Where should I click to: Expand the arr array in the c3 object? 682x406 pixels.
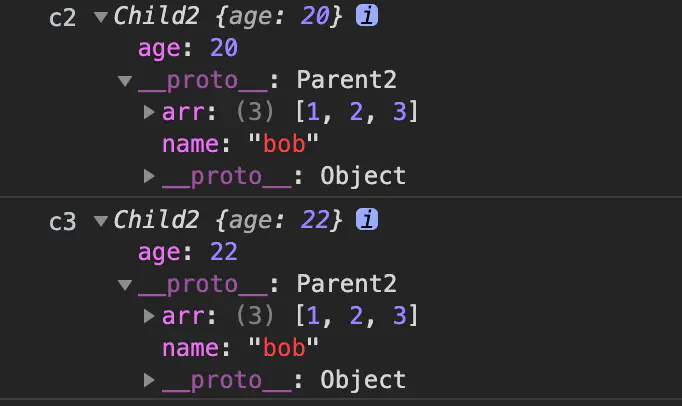(x=150, y=317)
